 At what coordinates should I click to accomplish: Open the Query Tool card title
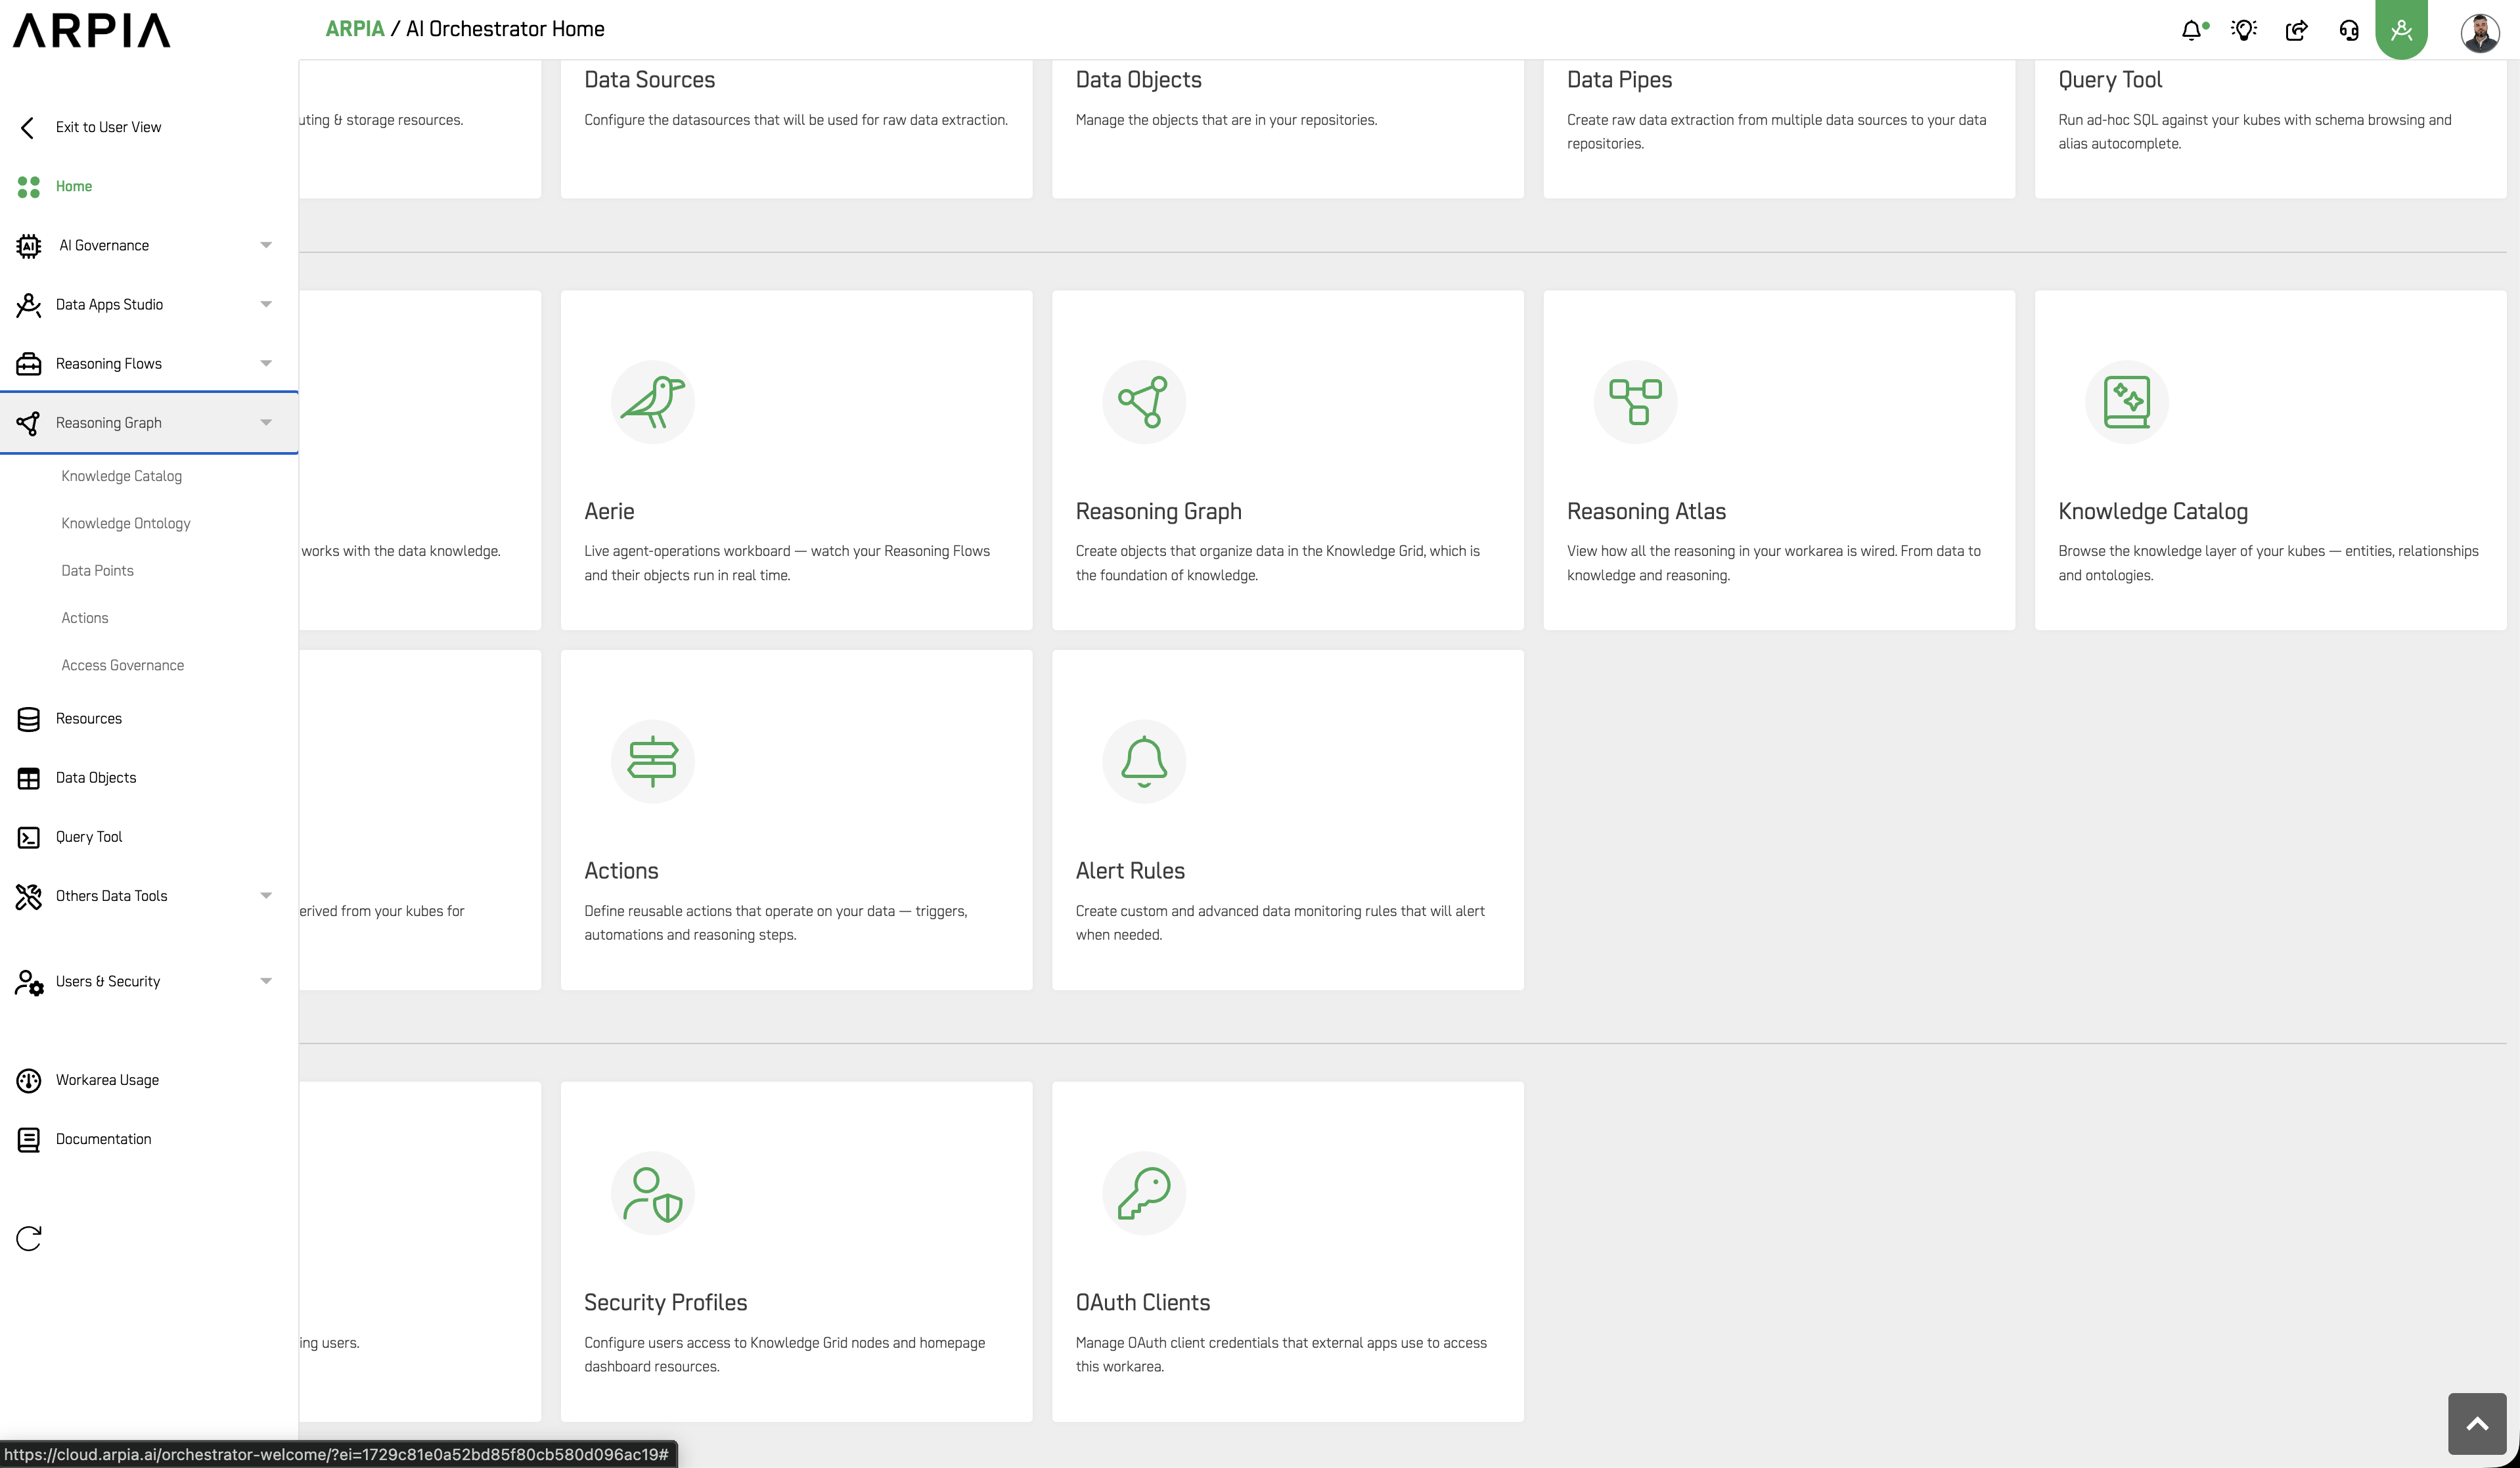pyautogui.click(x=2110, y=80)
